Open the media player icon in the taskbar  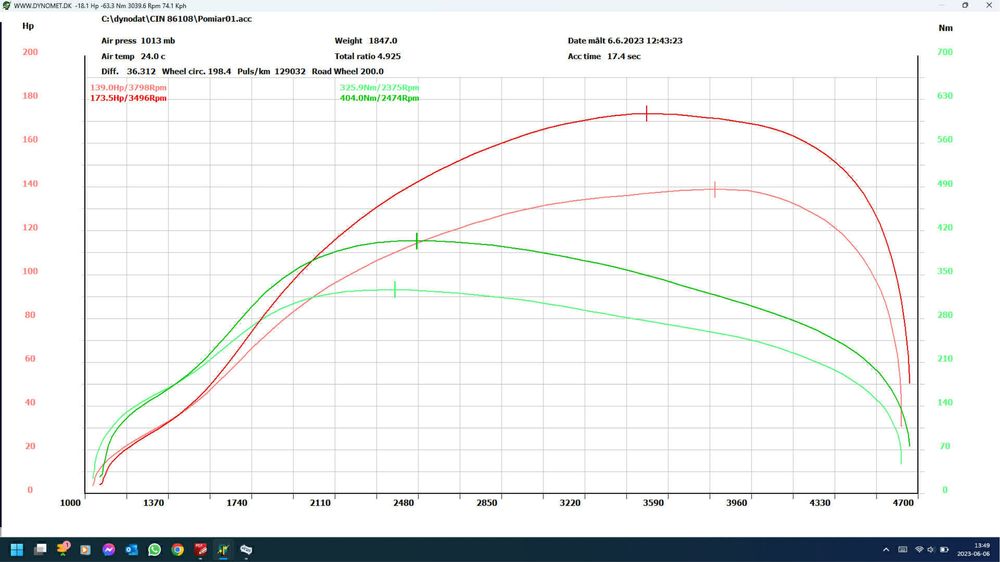85,549
